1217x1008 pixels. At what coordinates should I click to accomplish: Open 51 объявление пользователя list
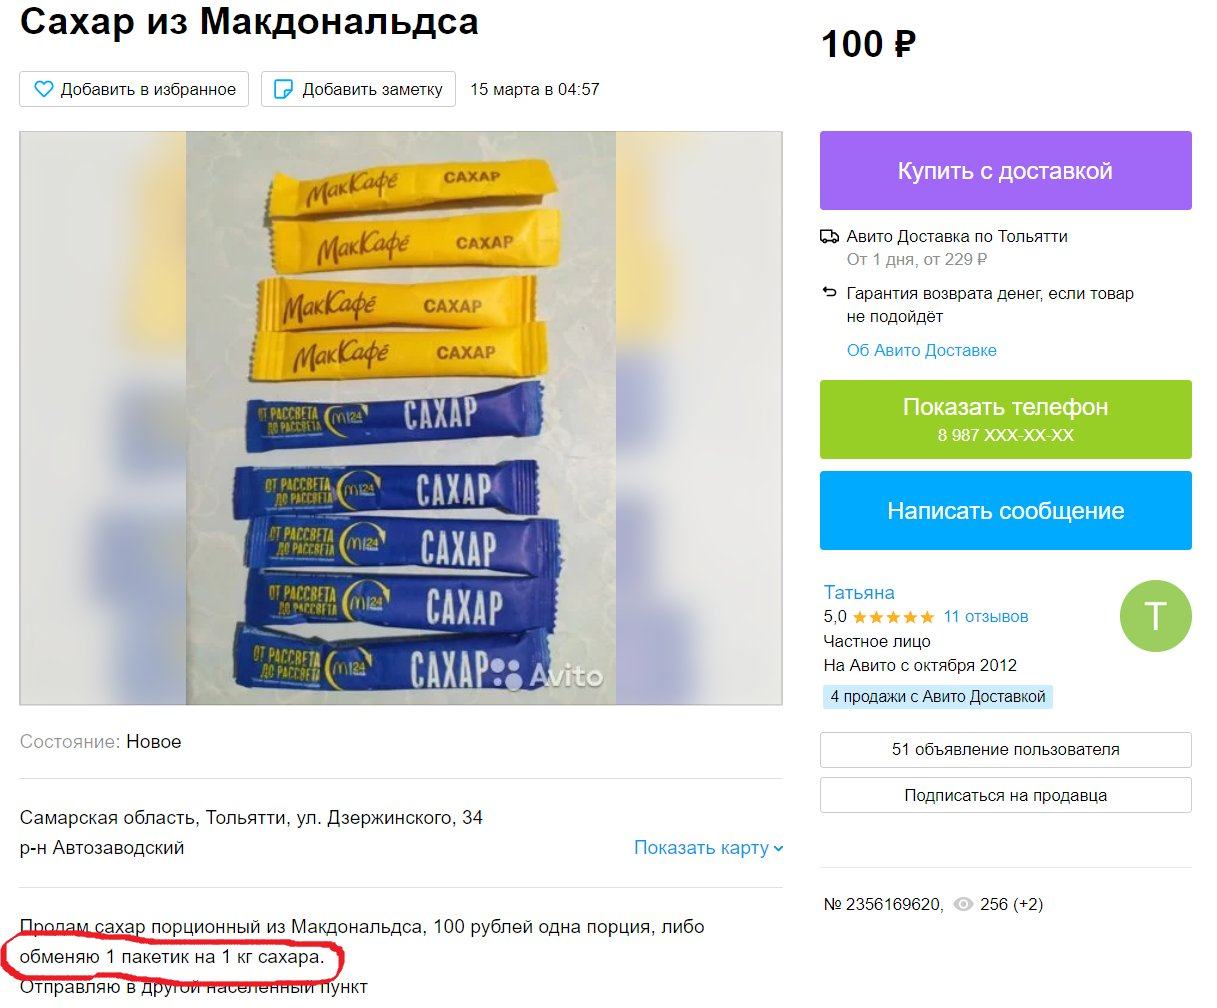[x=1005, y=749]
